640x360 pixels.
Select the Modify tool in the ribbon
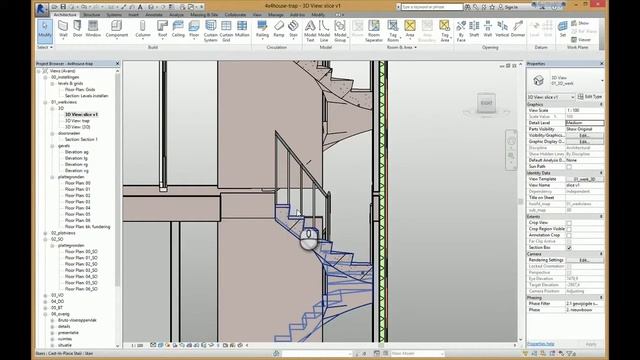(x=44, y=31)
